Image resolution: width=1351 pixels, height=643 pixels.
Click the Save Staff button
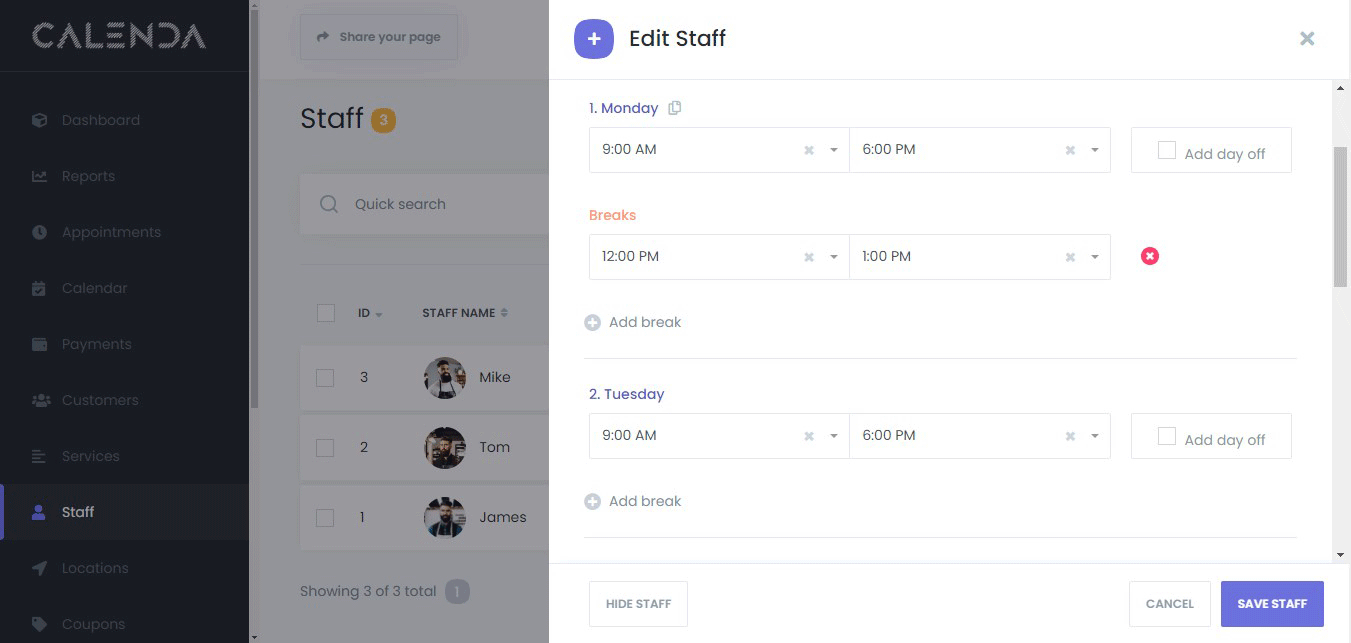(1272, 604)
